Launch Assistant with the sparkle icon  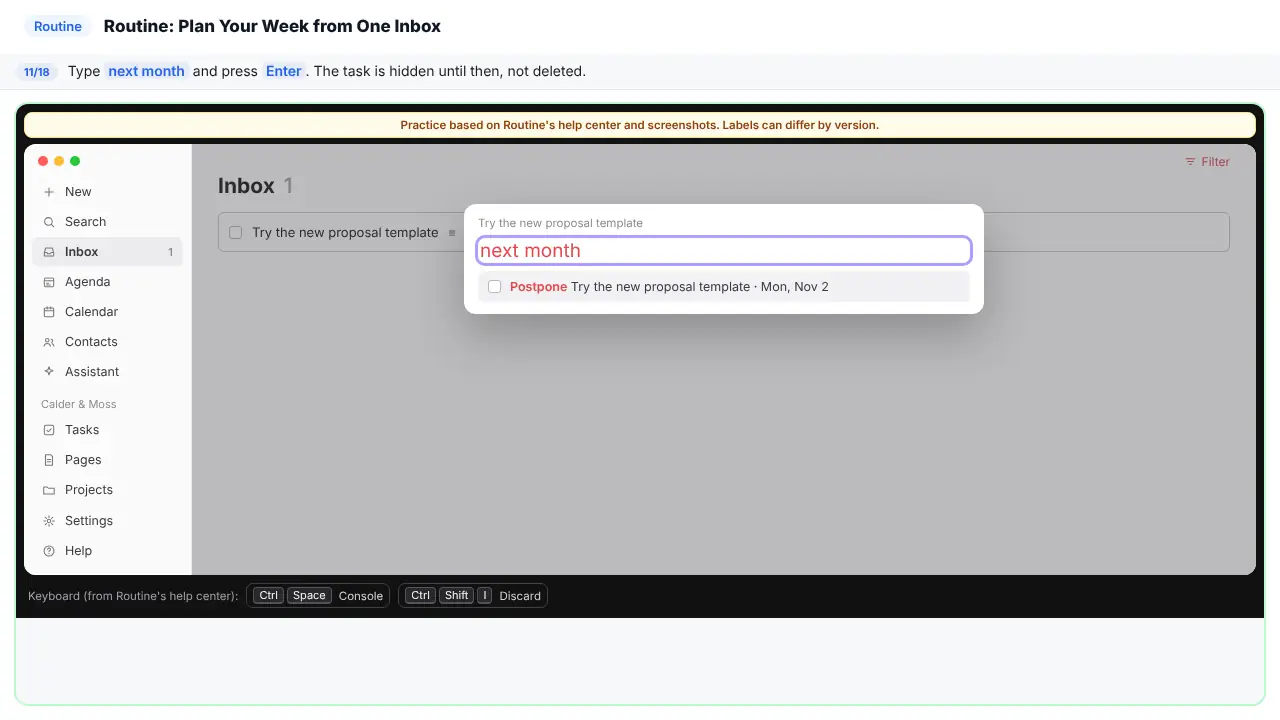pos(49,372)
